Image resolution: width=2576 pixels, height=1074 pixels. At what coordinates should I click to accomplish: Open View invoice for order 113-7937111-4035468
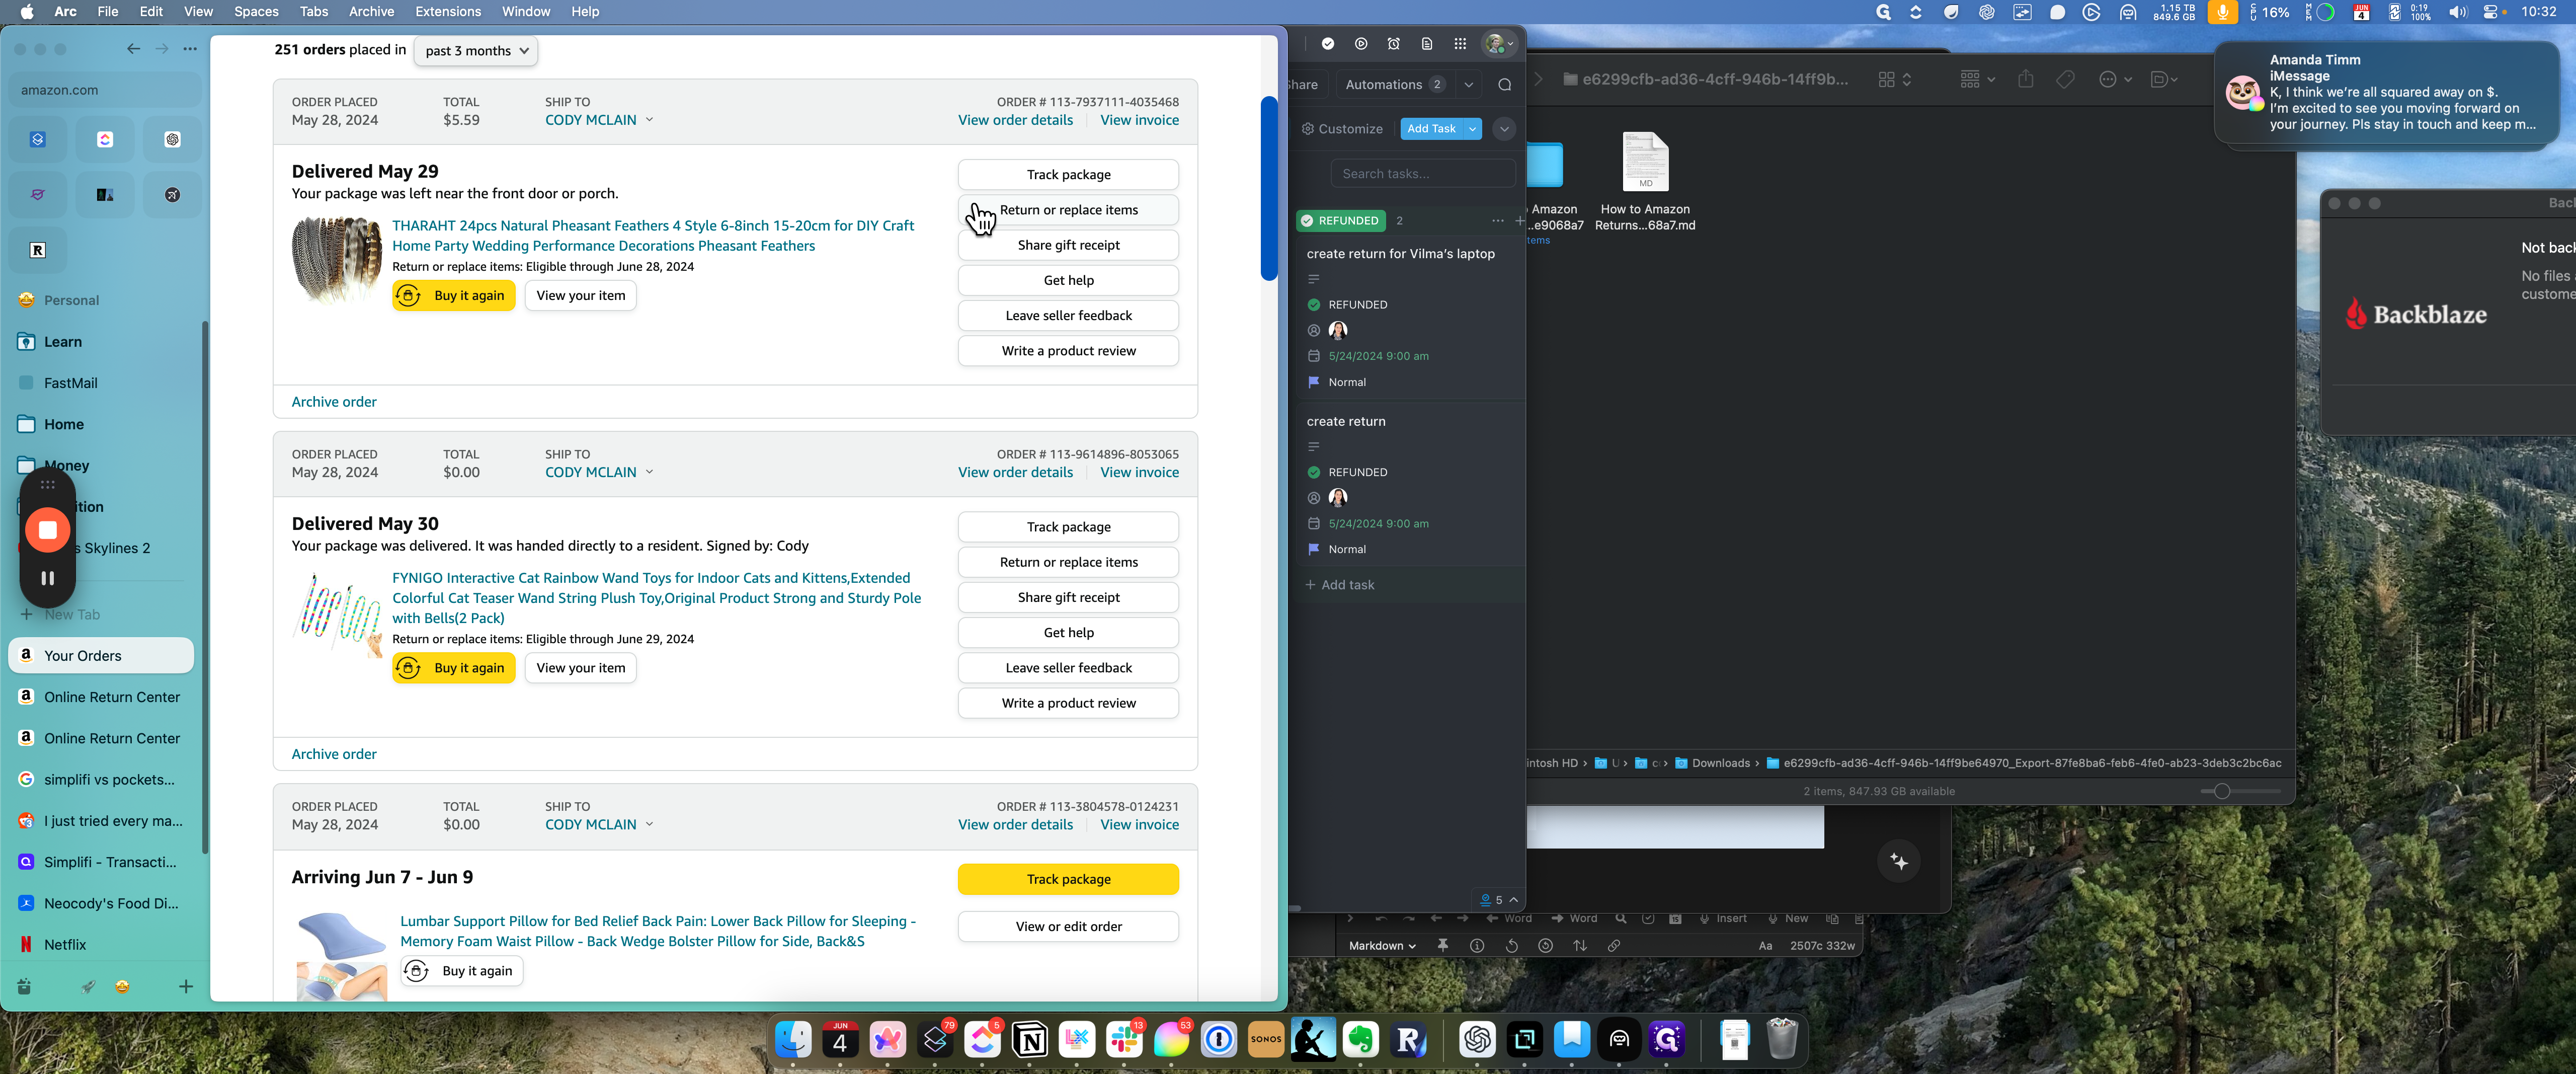pyautogui.click(x=1139, y=120)
